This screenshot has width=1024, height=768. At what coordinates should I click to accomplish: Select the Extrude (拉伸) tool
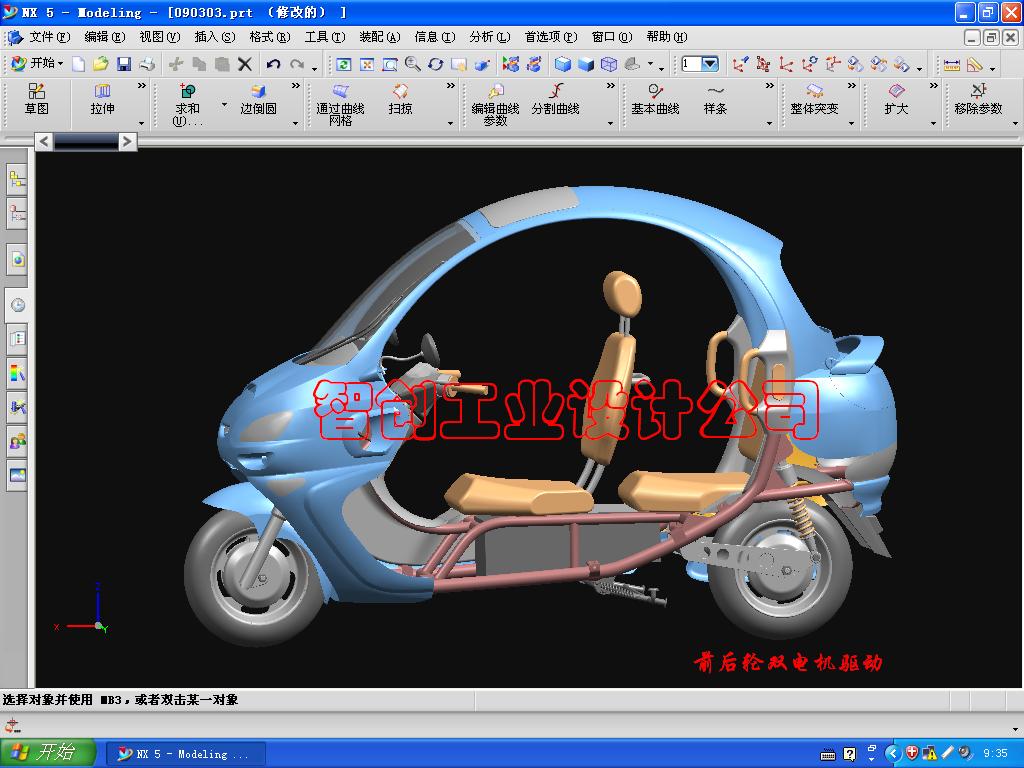pos(102,98)
